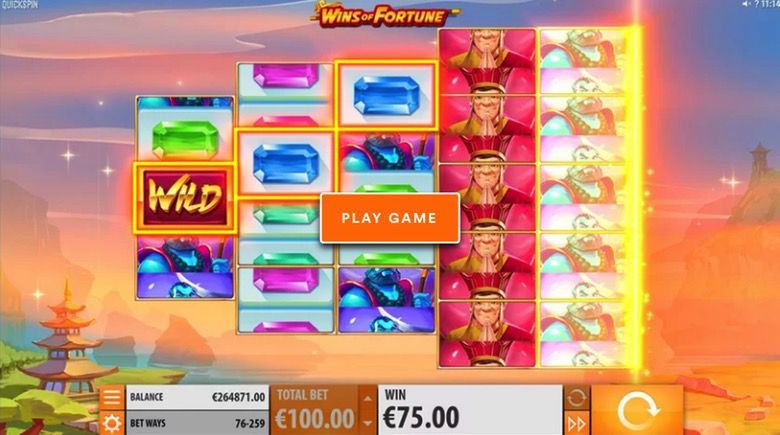This screenshot has height=435, width=780.
Task: Click the Total Bet €100.00 panel
Action: tap(315, 410)
